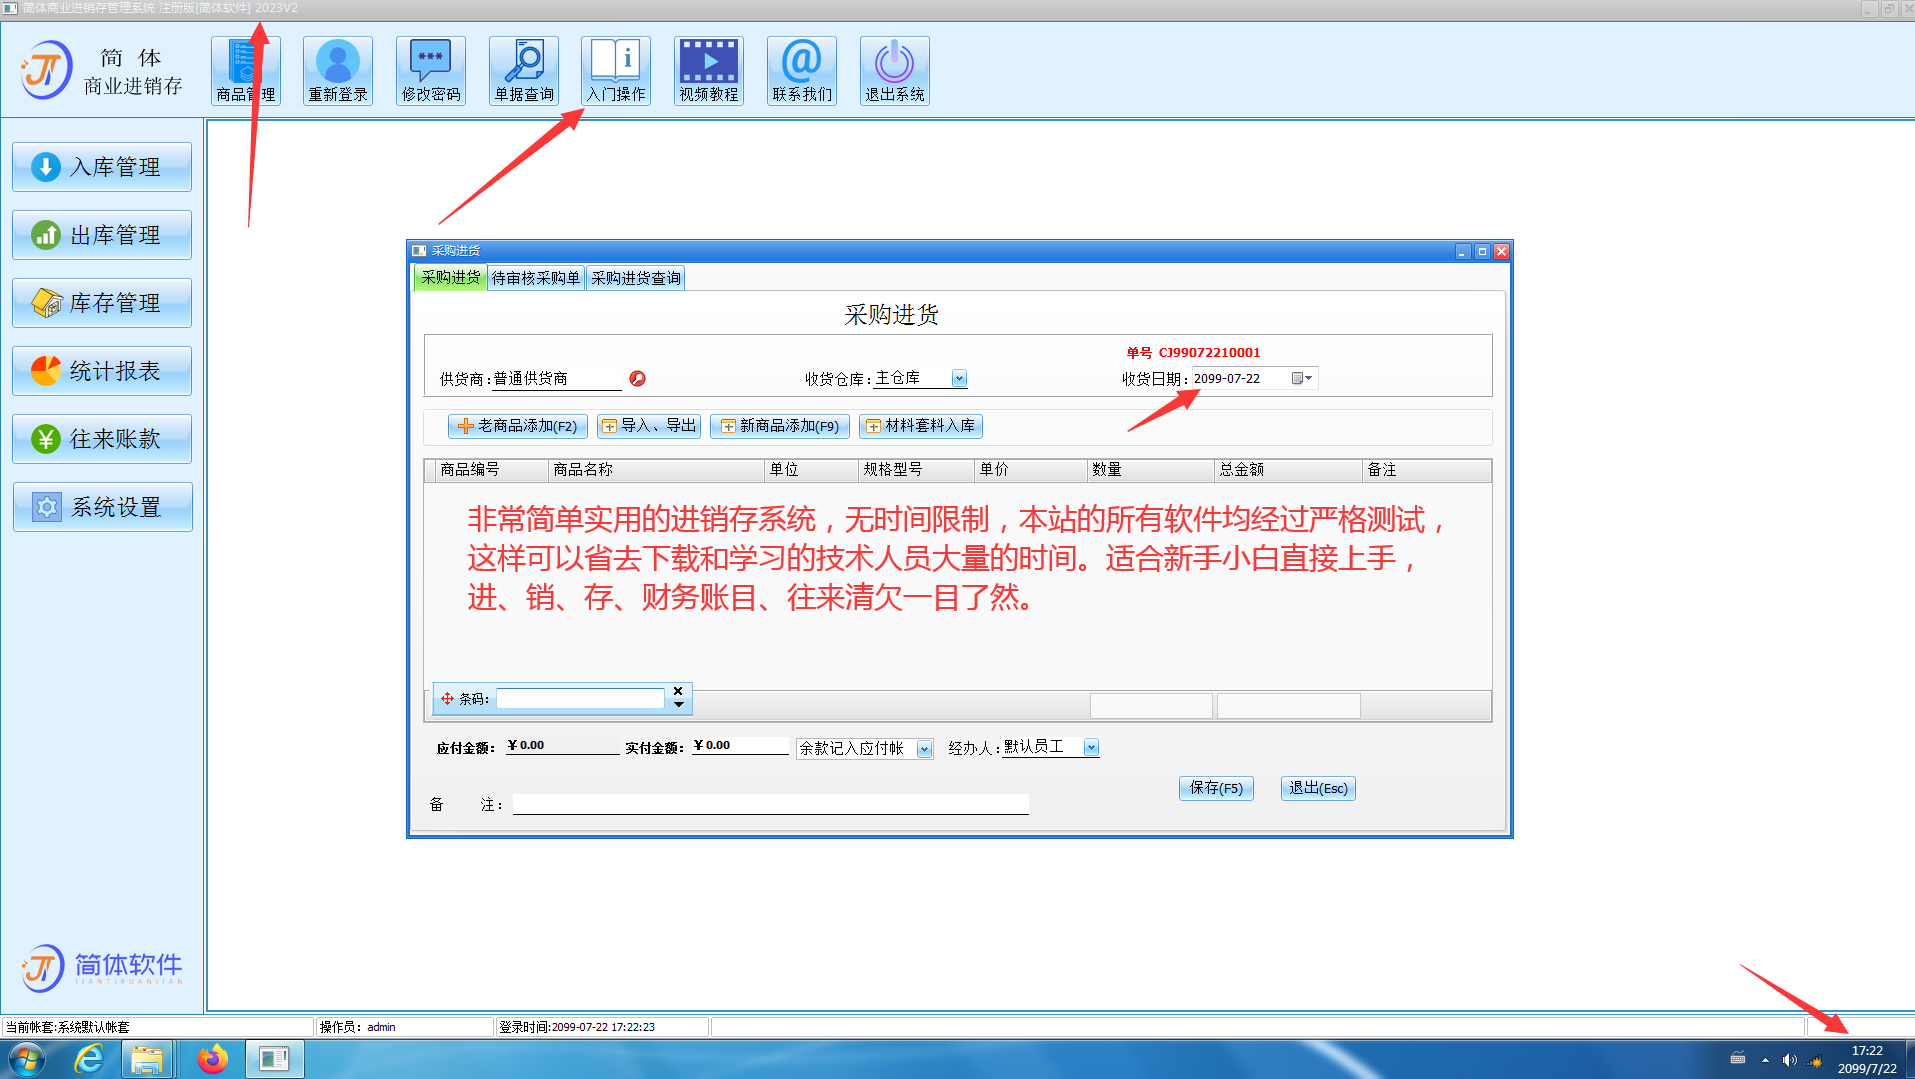Viewport: 1915px width, 1079px height.
Task: Click the red supplier lookup icon
Action: pos(637,378)
